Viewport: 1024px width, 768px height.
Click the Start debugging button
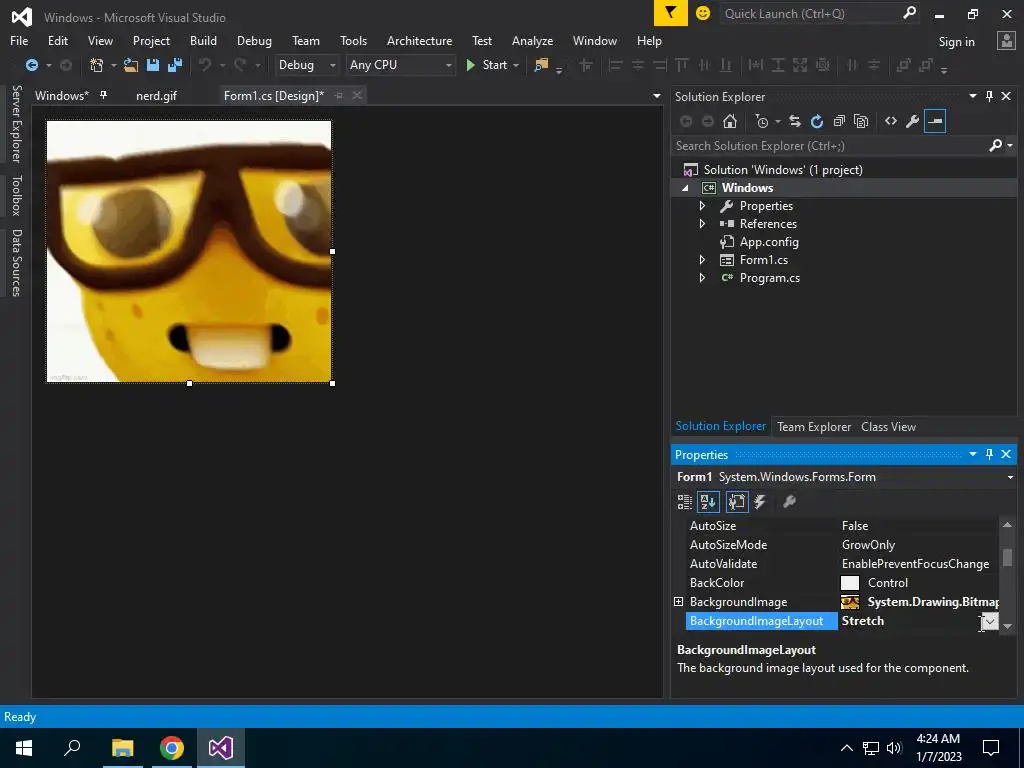[x=488, y=65]
